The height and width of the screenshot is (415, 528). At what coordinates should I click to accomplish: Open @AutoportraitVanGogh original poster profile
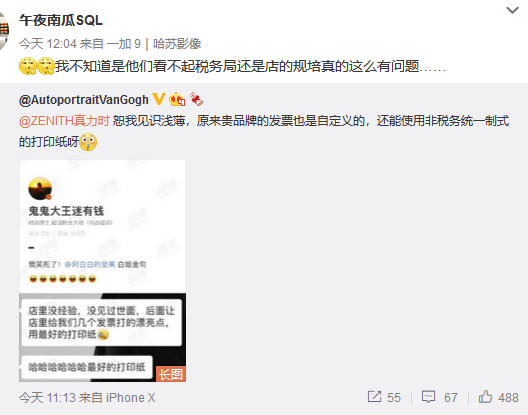click(x=84, y=100)
